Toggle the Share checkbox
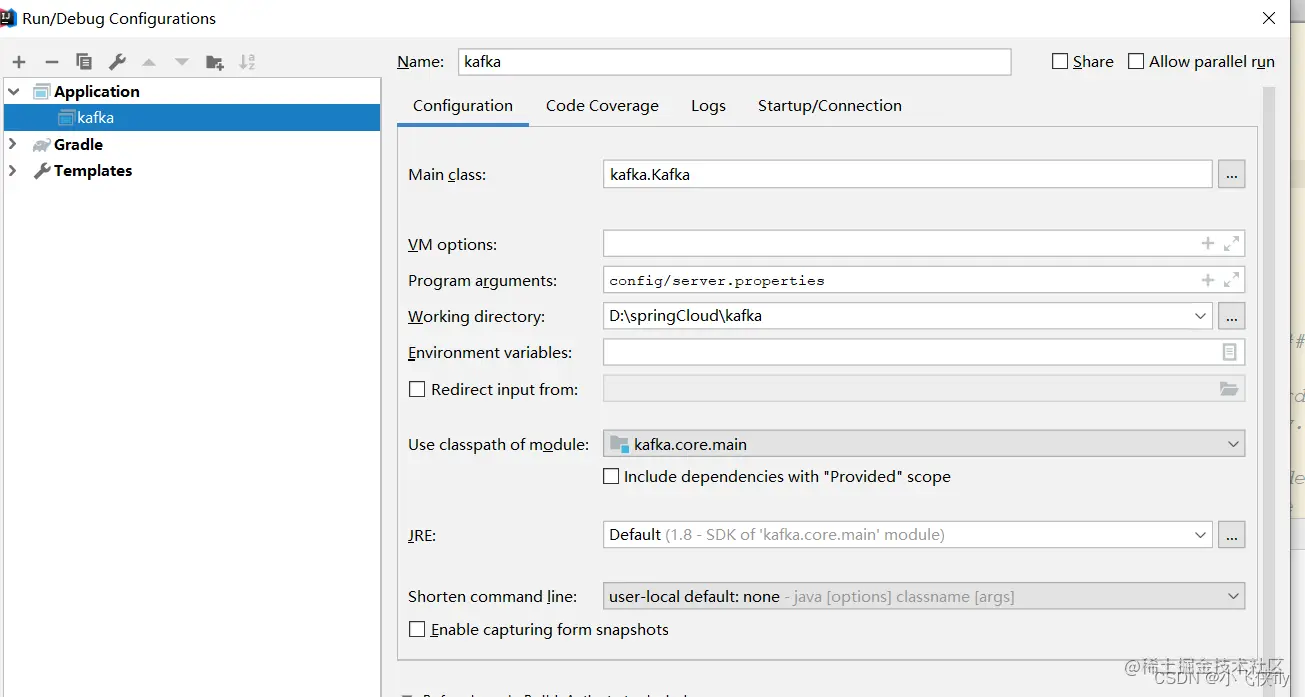Image resolution: width=1305 pixels, height=697 pixels. point(1060,61)
